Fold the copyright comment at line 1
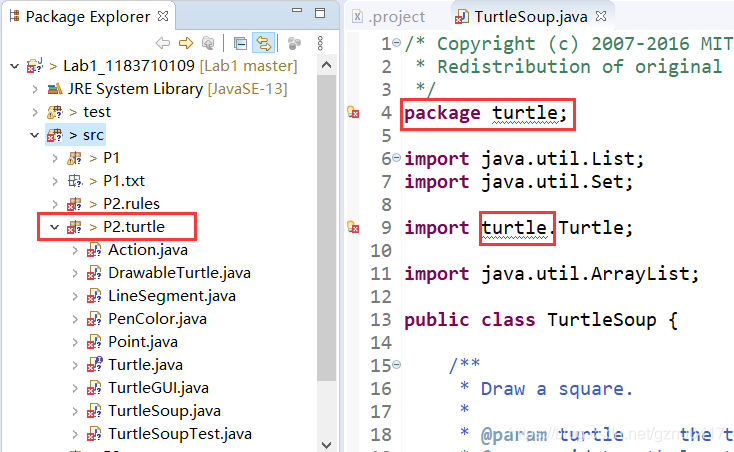 tap(396, 43)
